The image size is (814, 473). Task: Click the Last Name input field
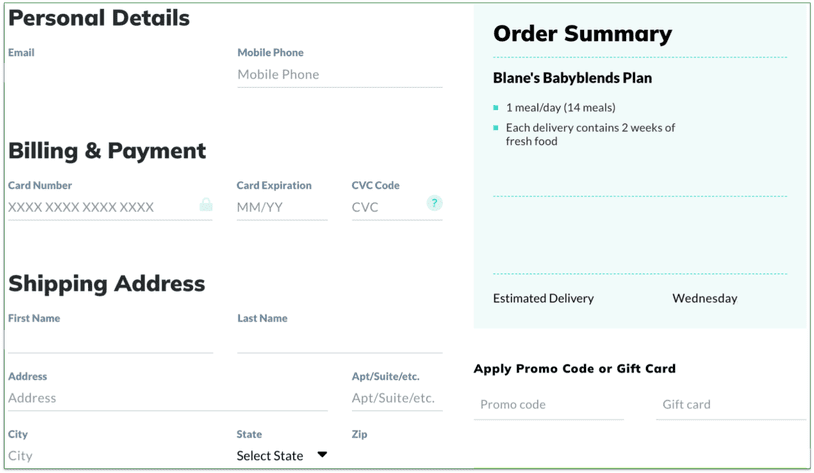339,340
